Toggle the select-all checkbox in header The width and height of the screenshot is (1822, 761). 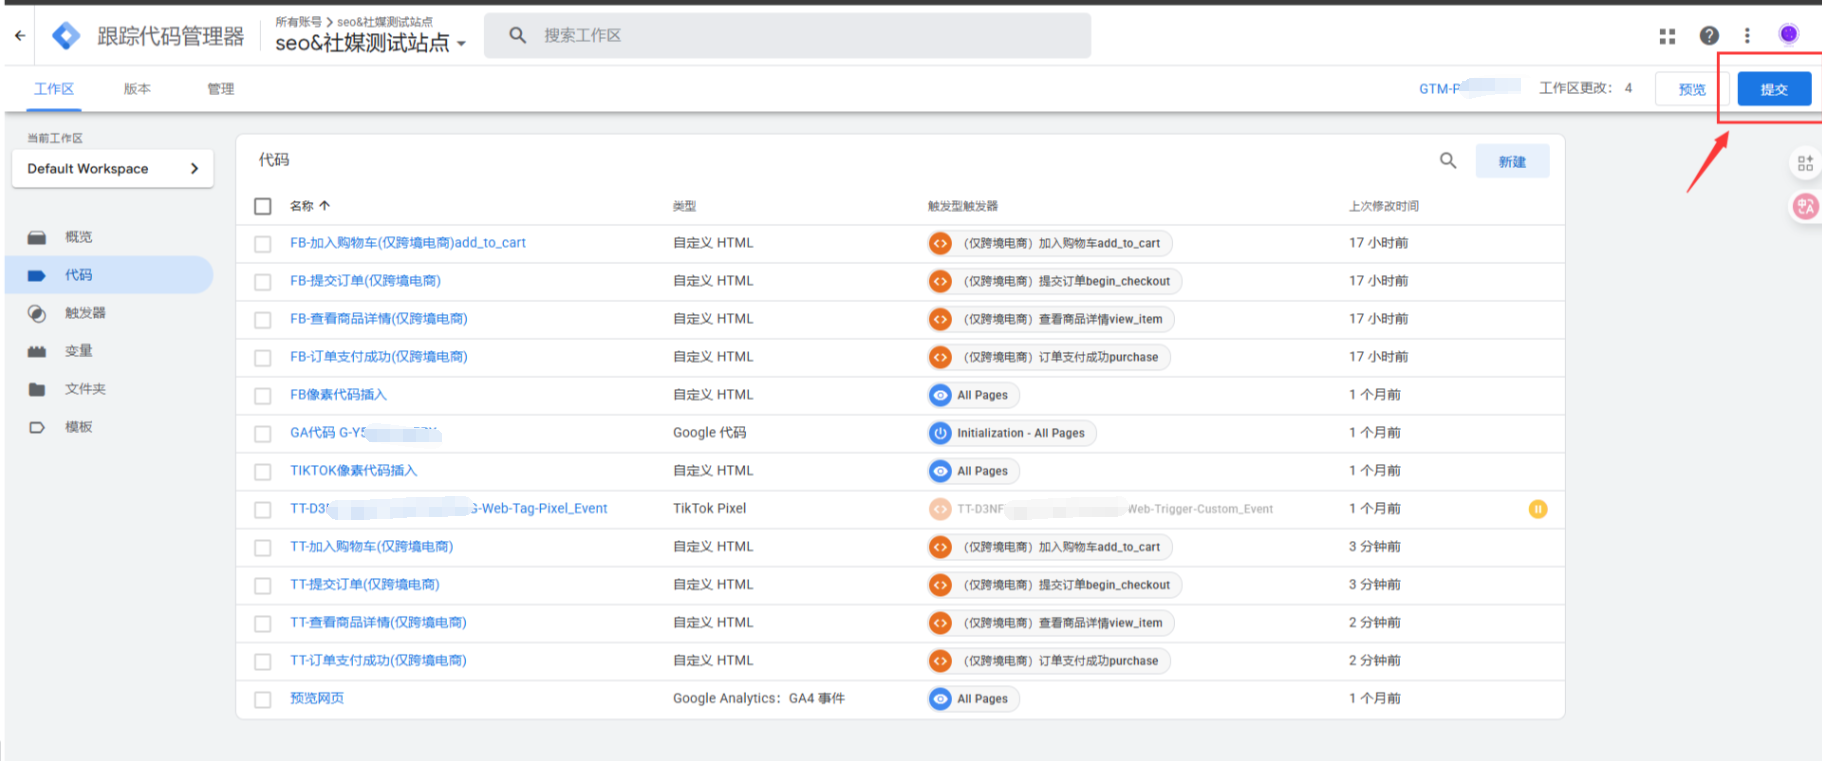(263, 206)
